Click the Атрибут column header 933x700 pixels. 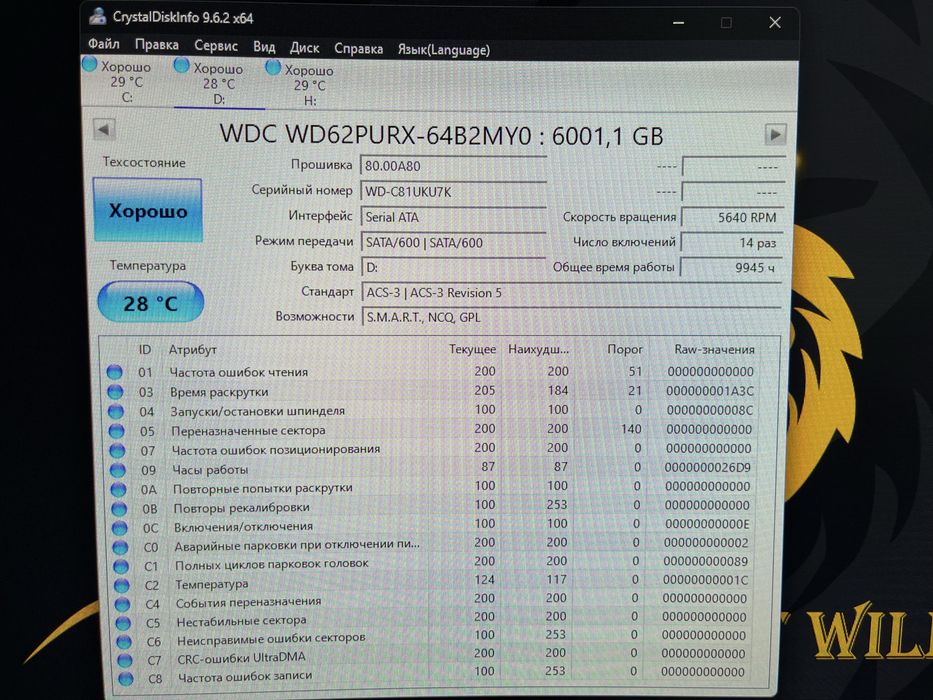pos(192,349)
